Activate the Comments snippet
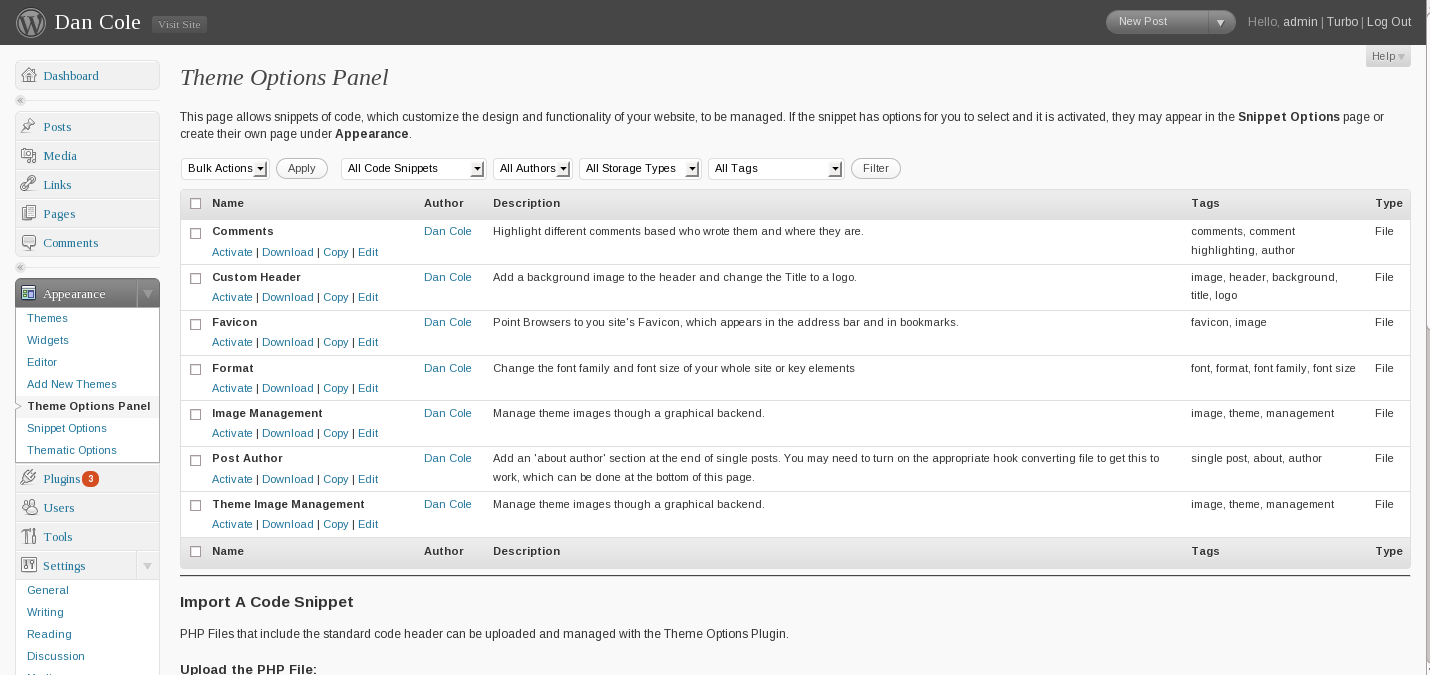1430x675 pixels. pyautogui.click(x=232, y=252)
